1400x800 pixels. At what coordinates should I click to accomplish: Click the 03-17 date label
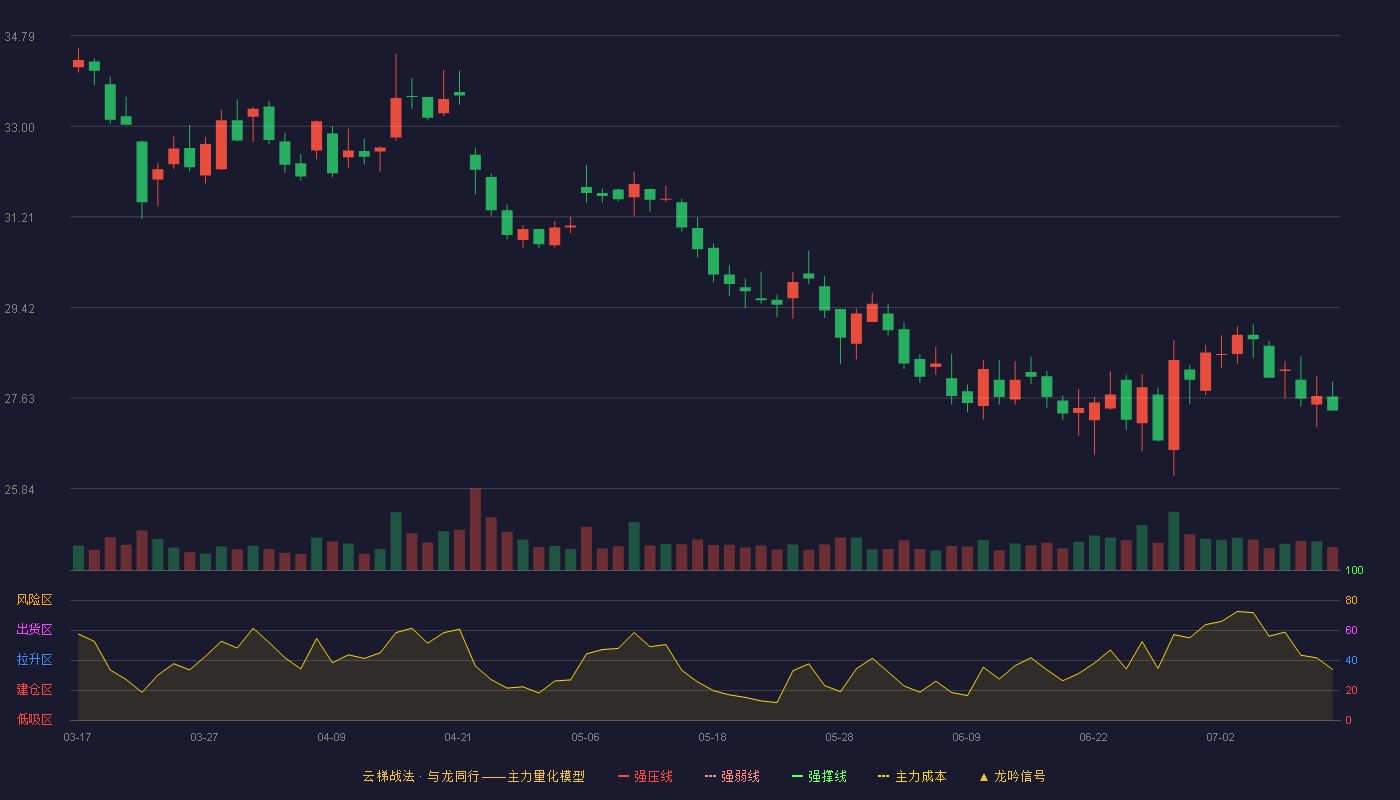tap(77, 737)
